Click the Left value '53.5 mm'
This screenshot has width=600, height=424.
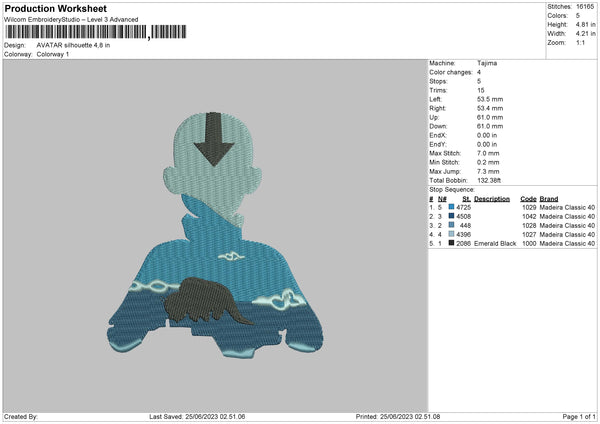[x=490, y=99]
